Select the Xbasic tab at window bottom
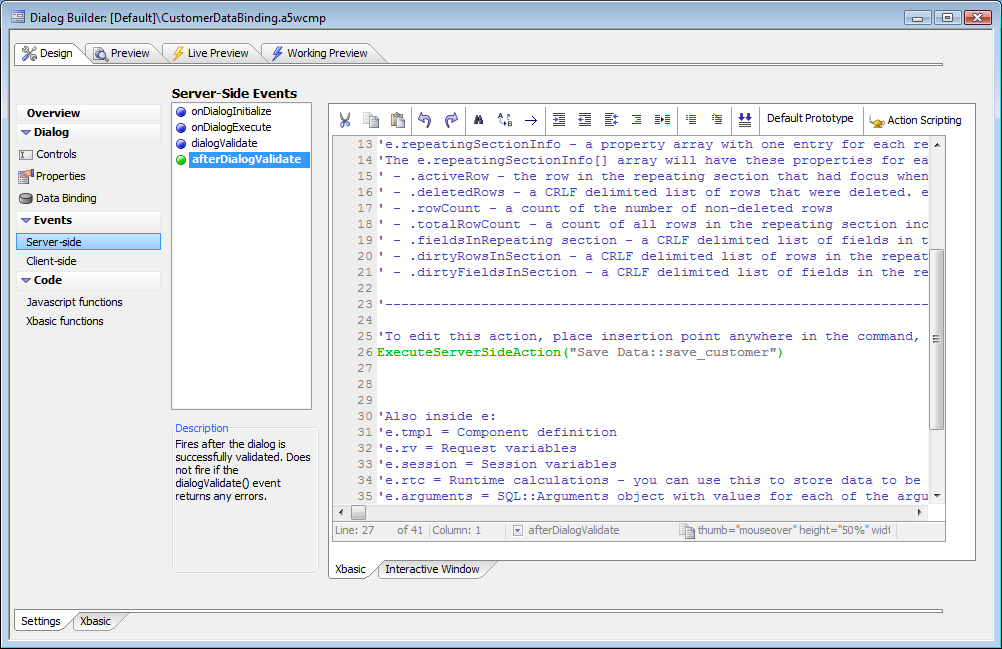1002x649 pixels. coord(95,621)
